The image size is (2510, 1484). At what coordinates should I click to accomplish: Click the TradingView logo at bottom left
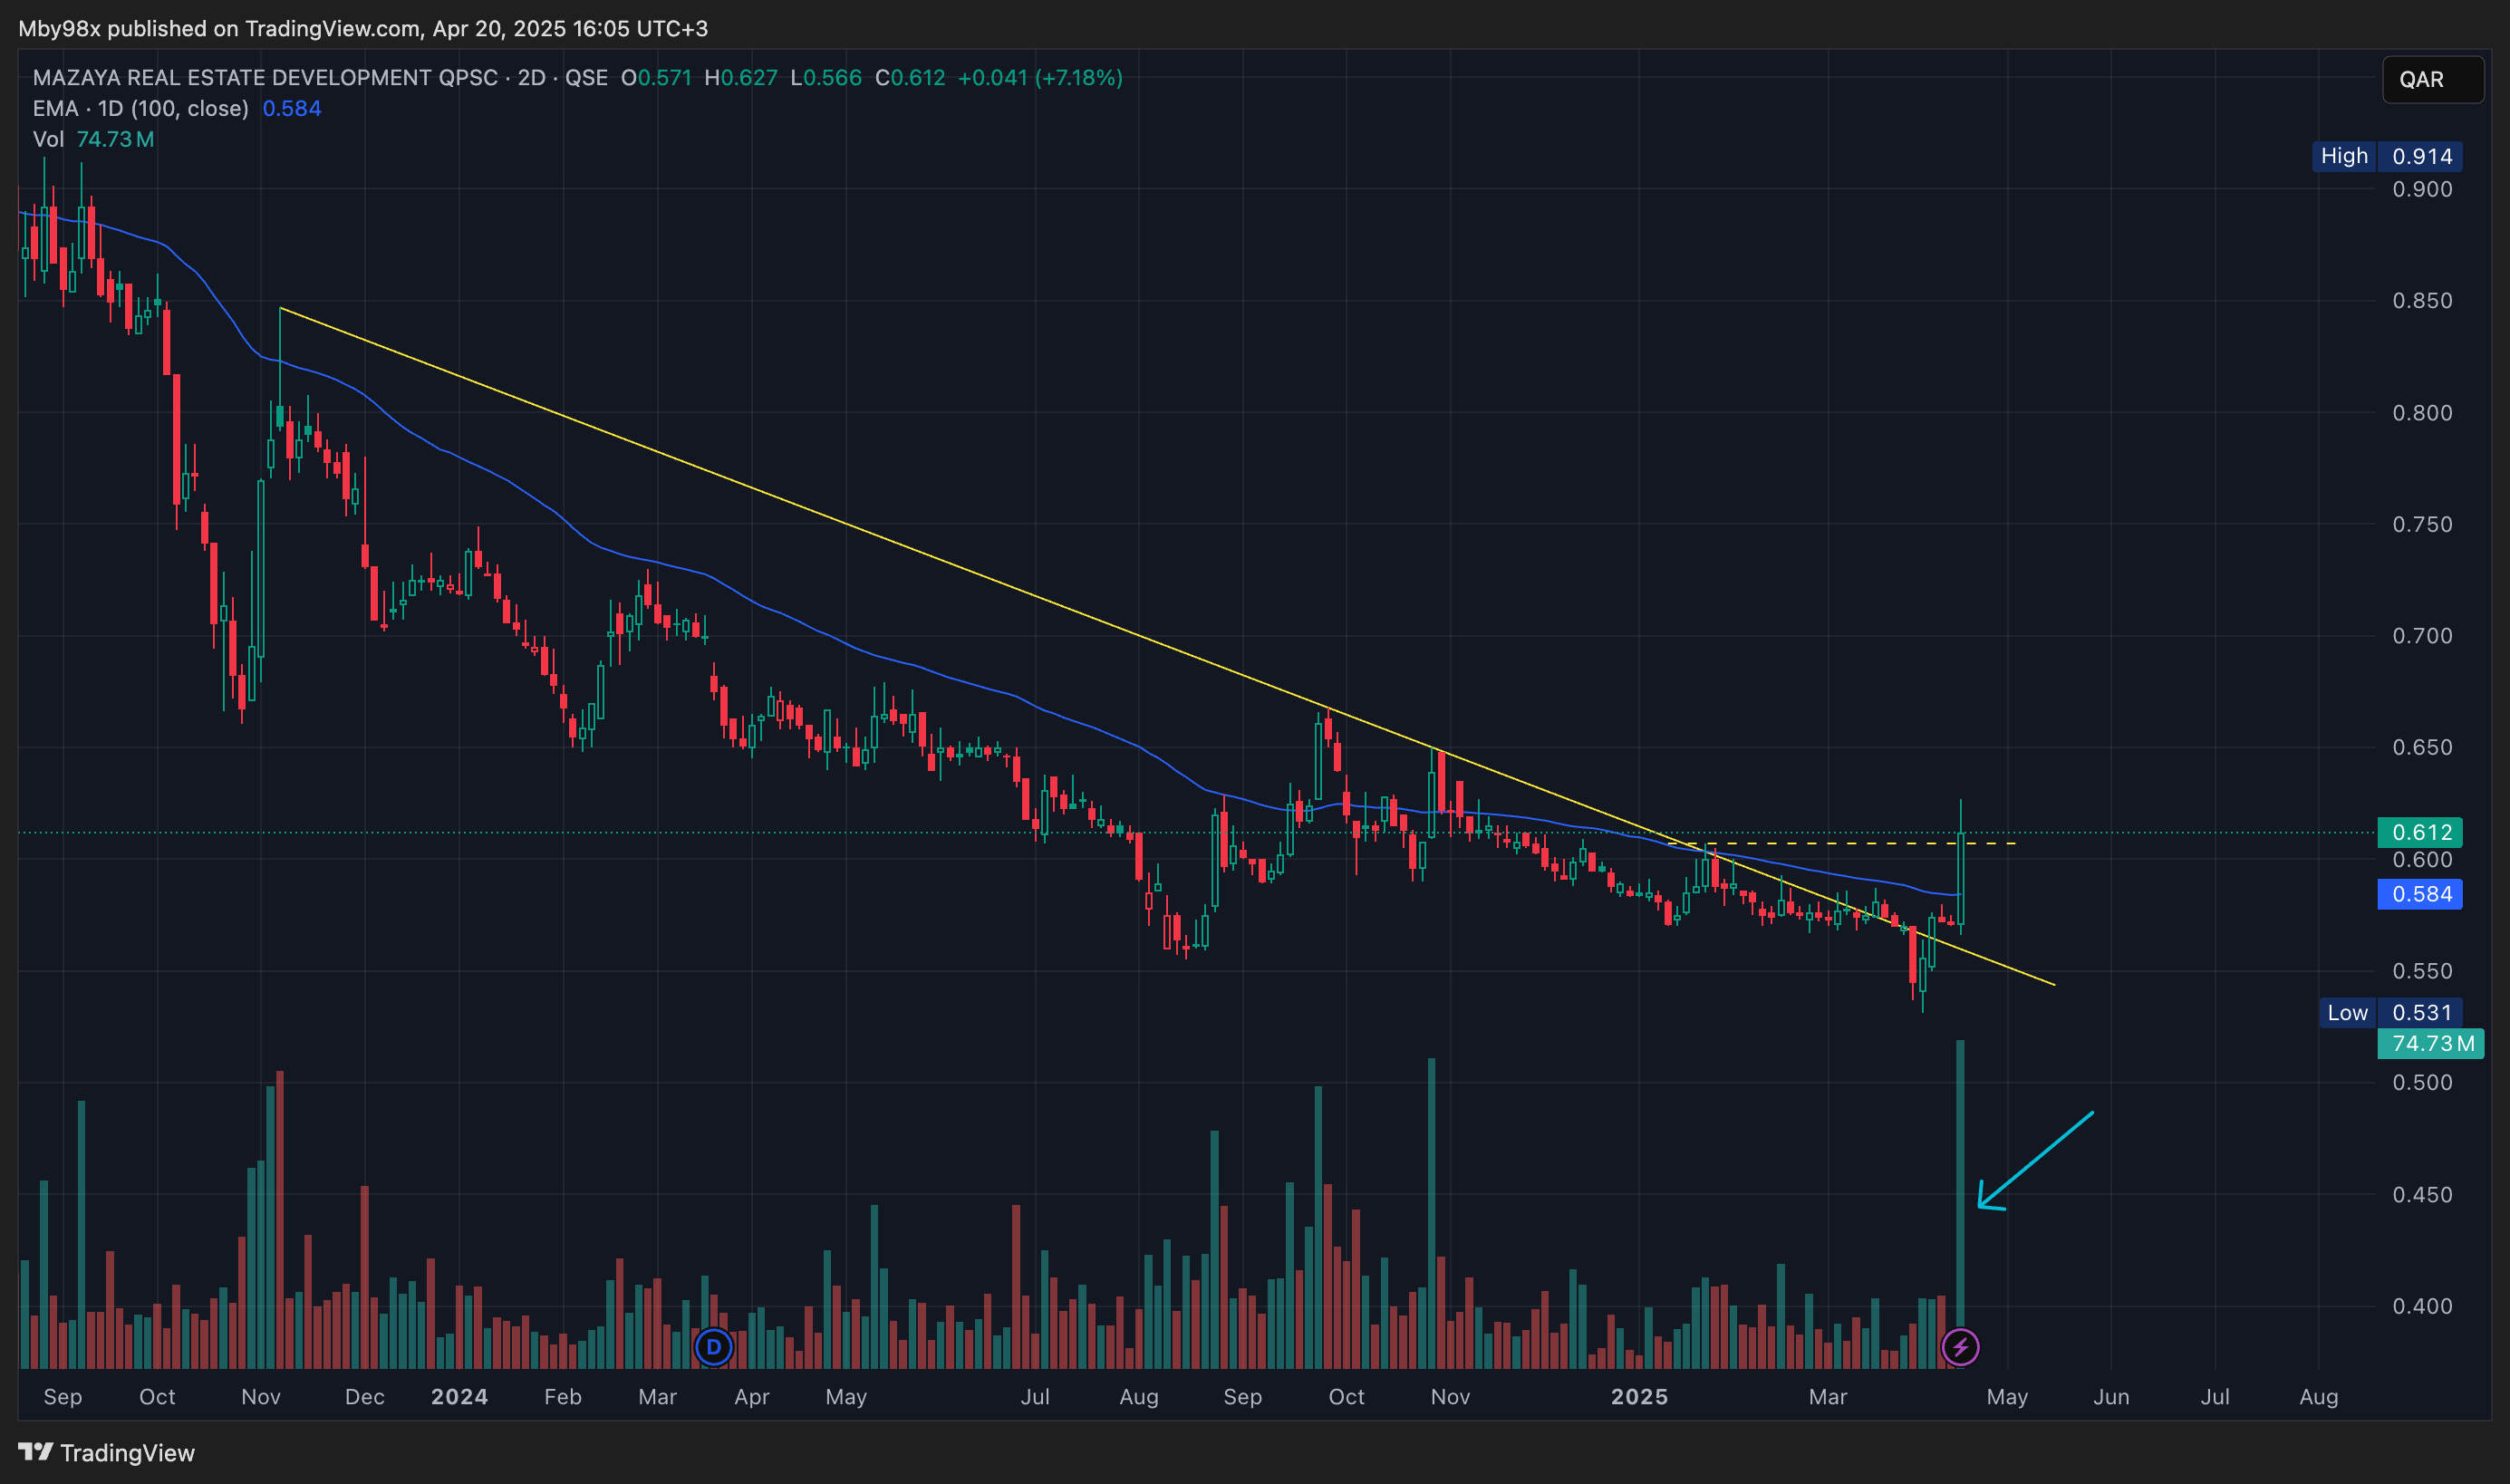point(106,1452)
